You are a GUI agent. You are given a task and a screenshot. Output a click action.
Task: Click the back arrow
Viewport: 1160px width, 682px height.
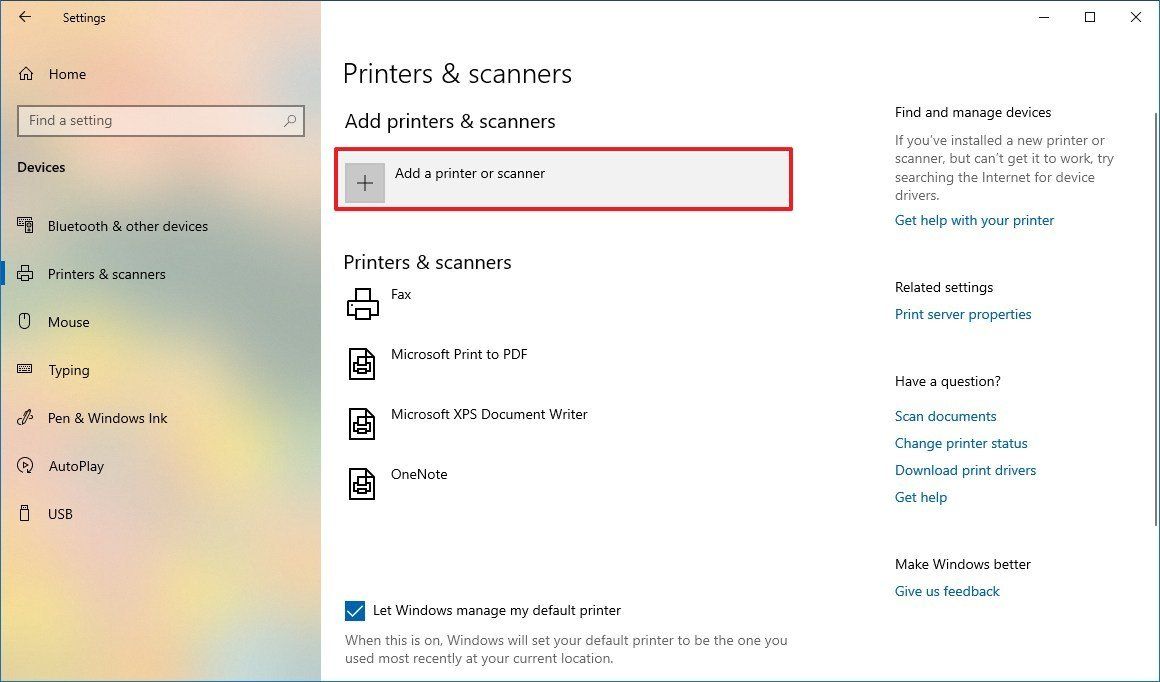tap(24, 17)
